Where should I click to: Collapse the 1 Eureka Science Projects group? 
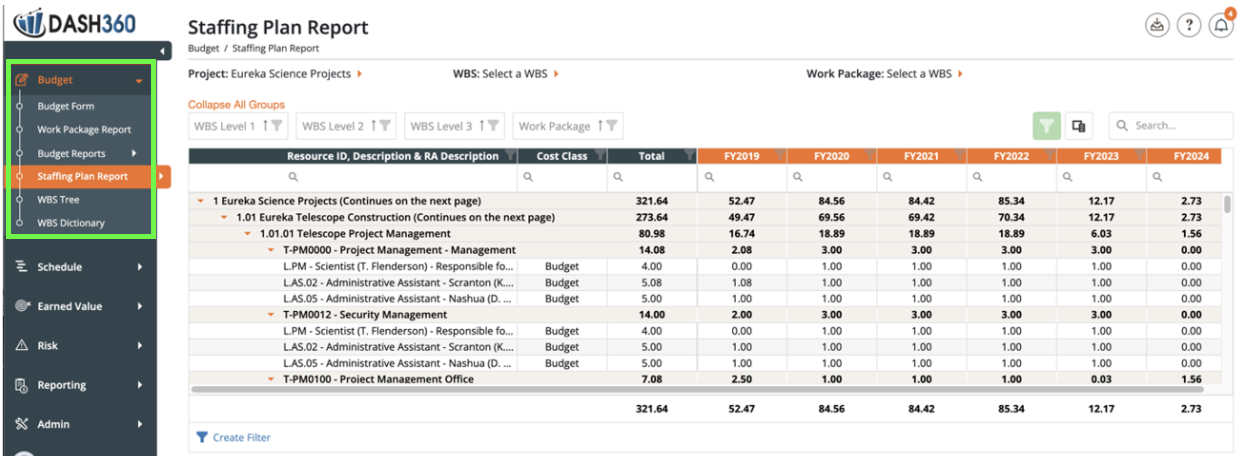coord(202,201)
